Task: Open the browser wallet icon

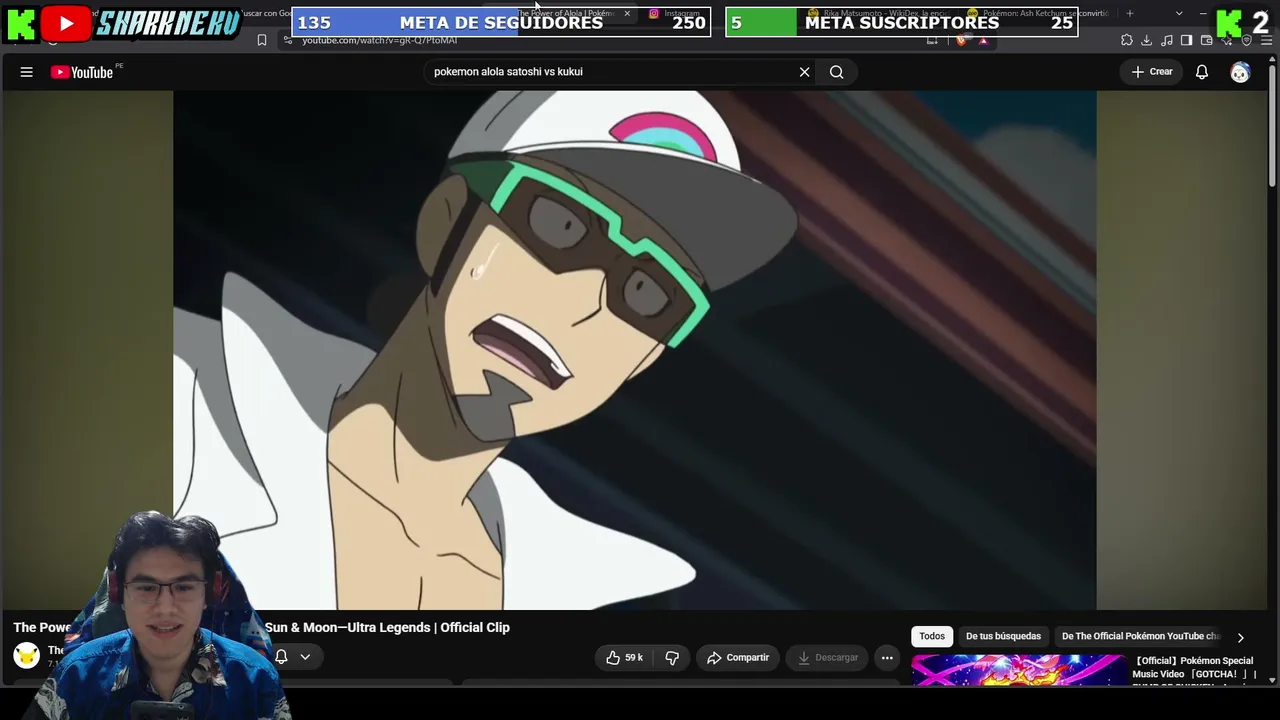Action: click(x=1207, y=40)
